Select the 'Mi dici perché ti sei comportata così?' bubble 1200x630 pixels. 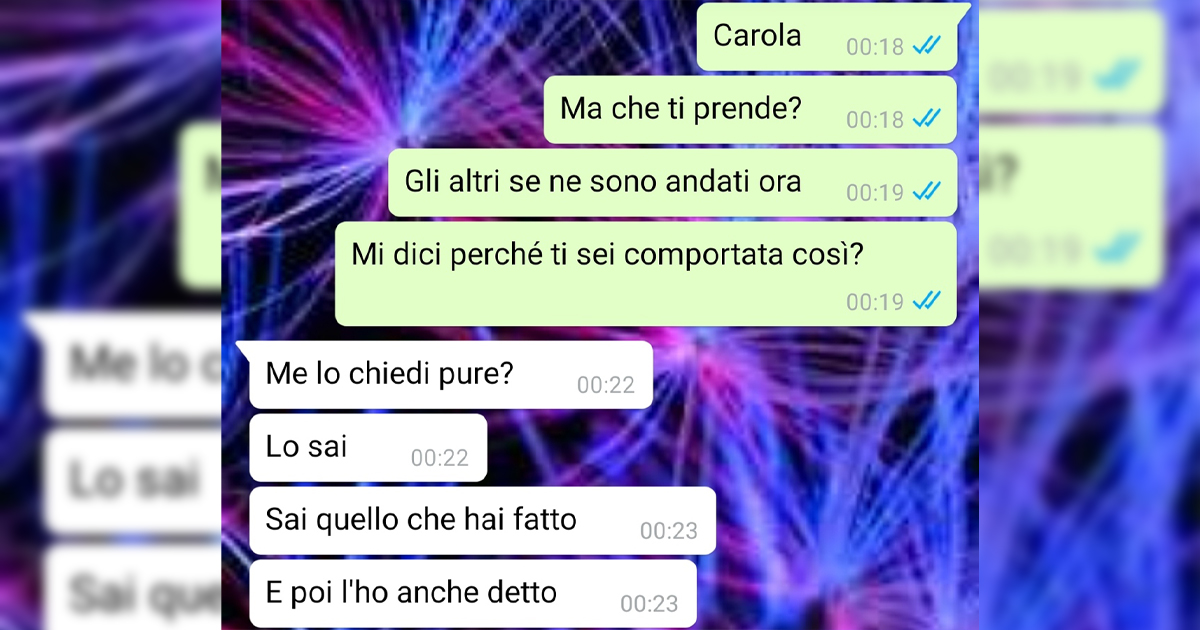pyautogui.click(x=646, y=274)
